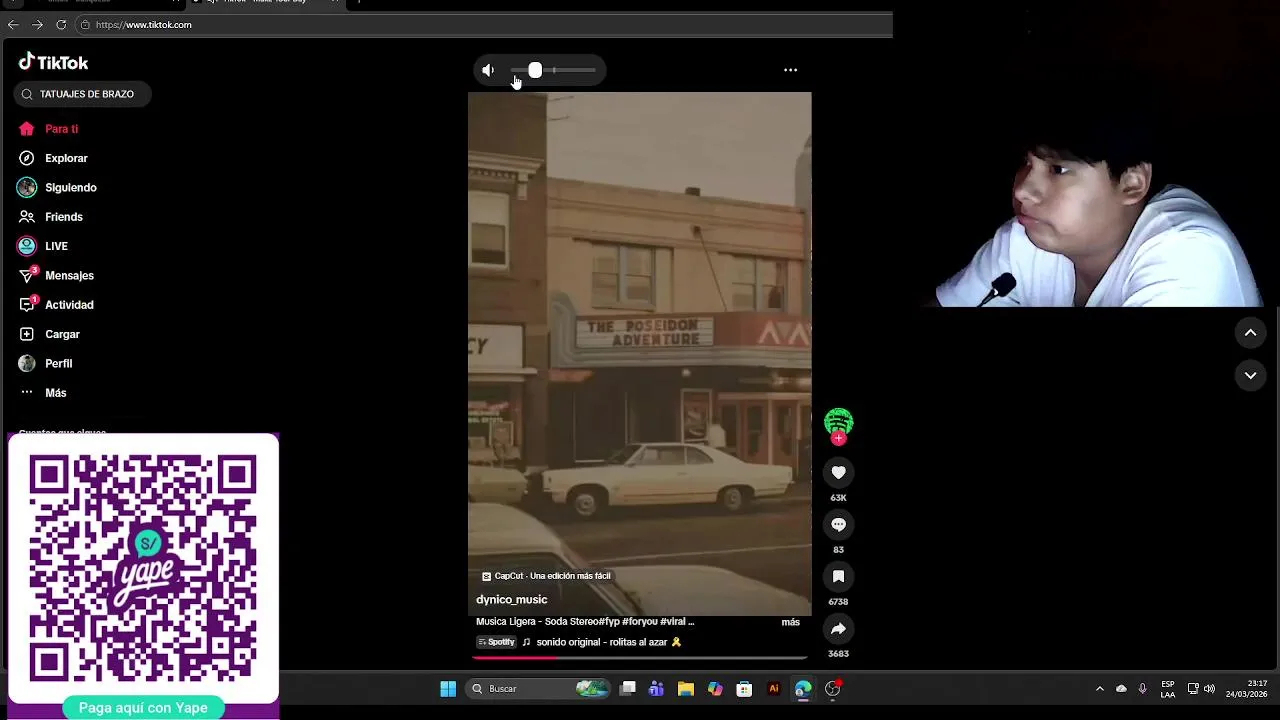Viewport: 1280px width, 720px height.
Task: Click the 6738 saves count
Action: coord(838,602)
